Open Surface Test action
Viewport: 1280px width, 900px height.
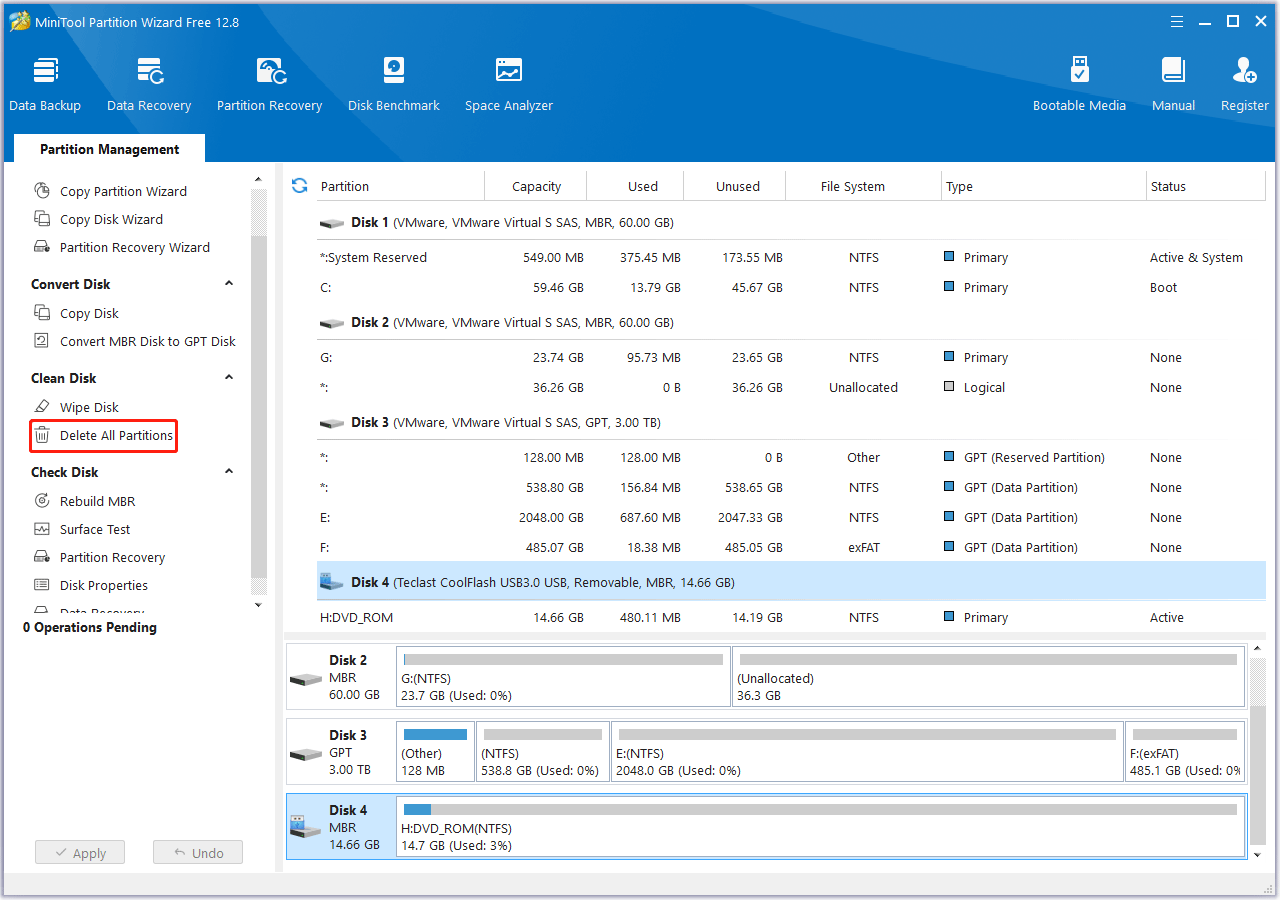click(95, 529)
